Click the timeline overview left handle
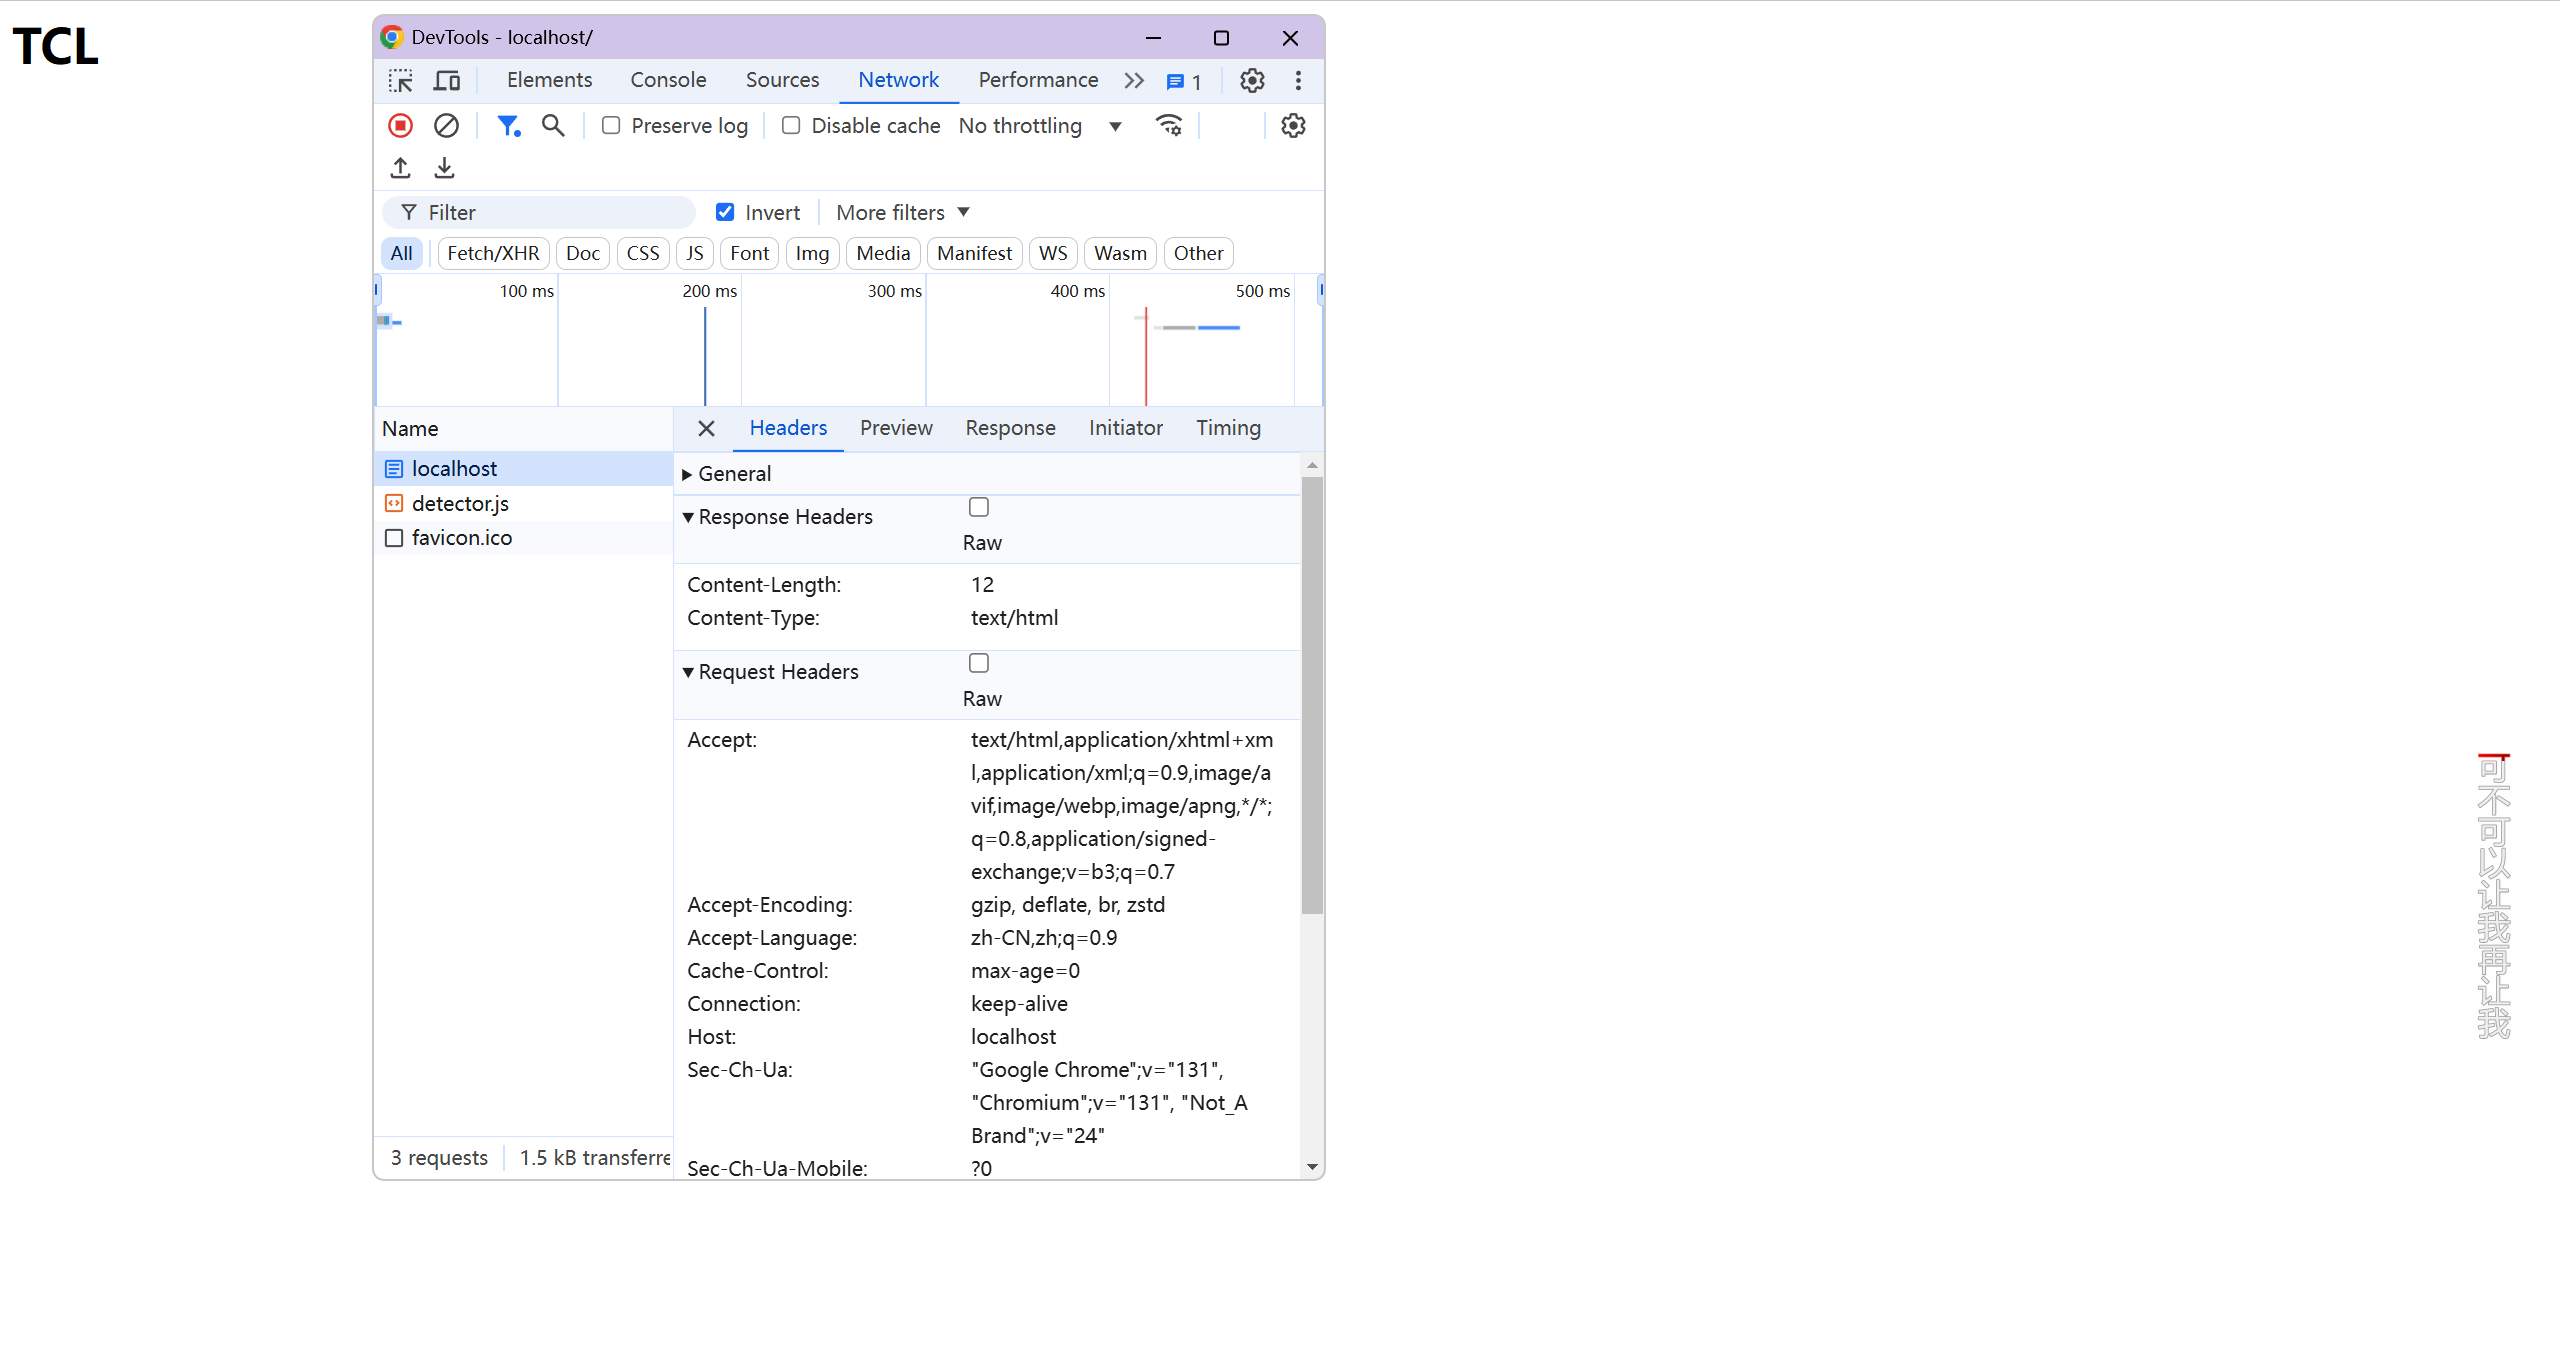Screen dimensions: 2560x1347 (377, 290)
